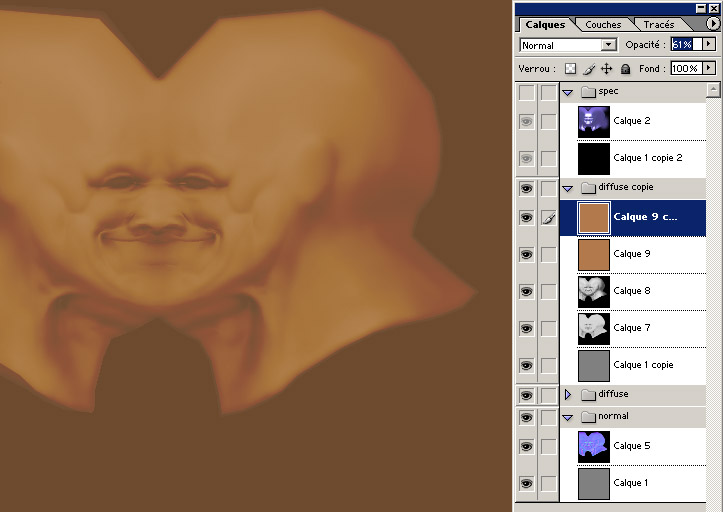The height and width of the screenshot is (512, 723).
Task: Open the Opacité slider arrow
Action: [x=709, y=44]
